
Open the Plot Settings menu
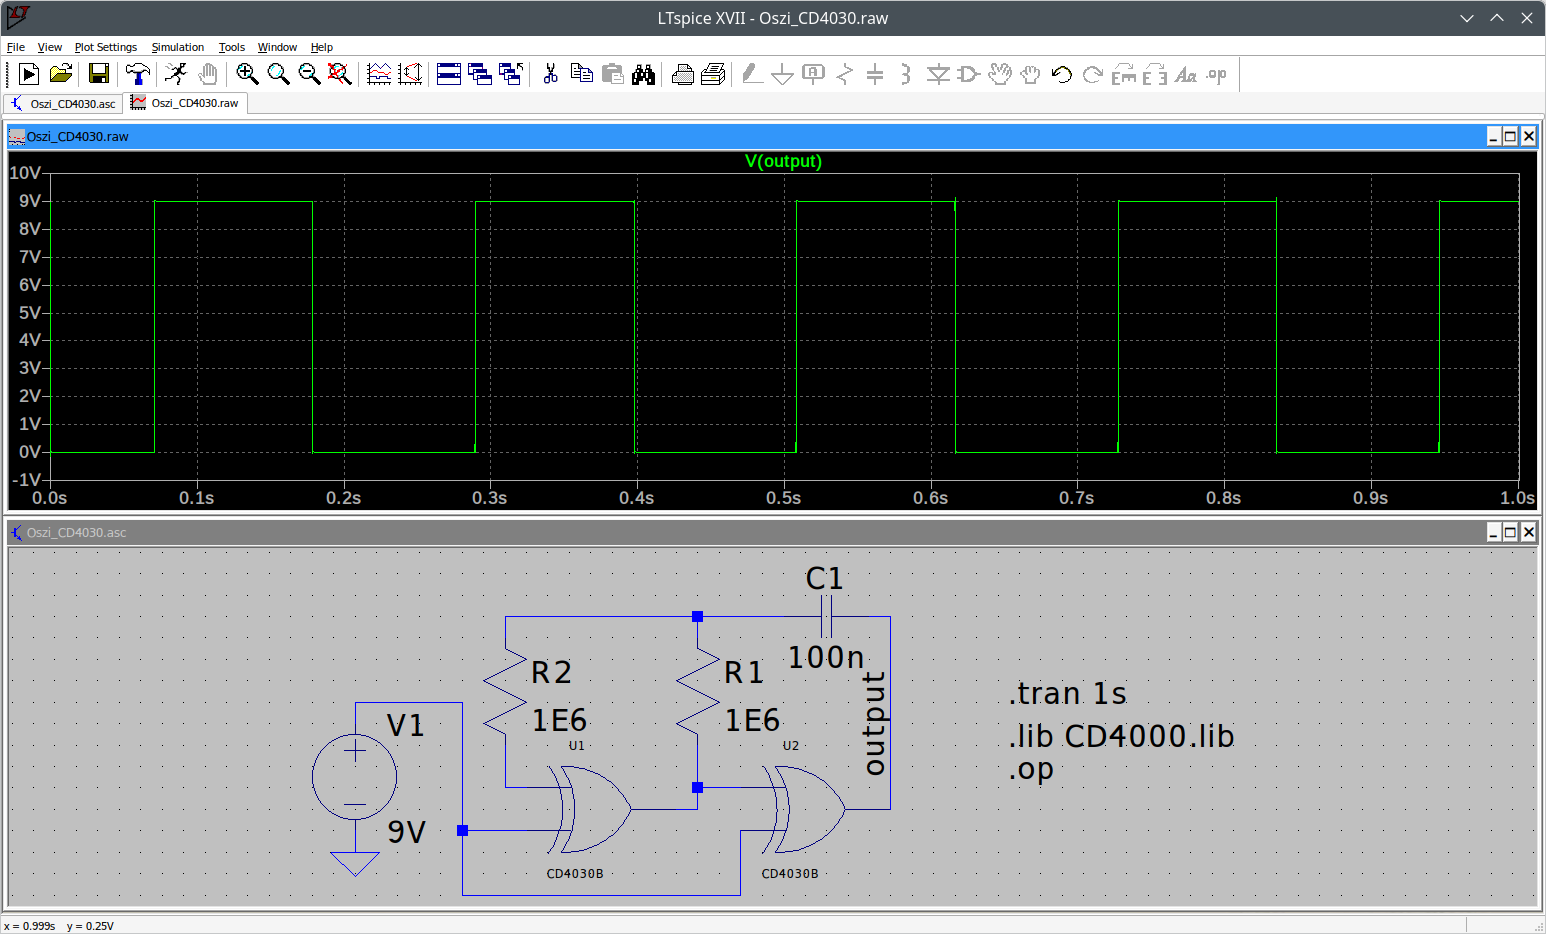click(105, 47)
